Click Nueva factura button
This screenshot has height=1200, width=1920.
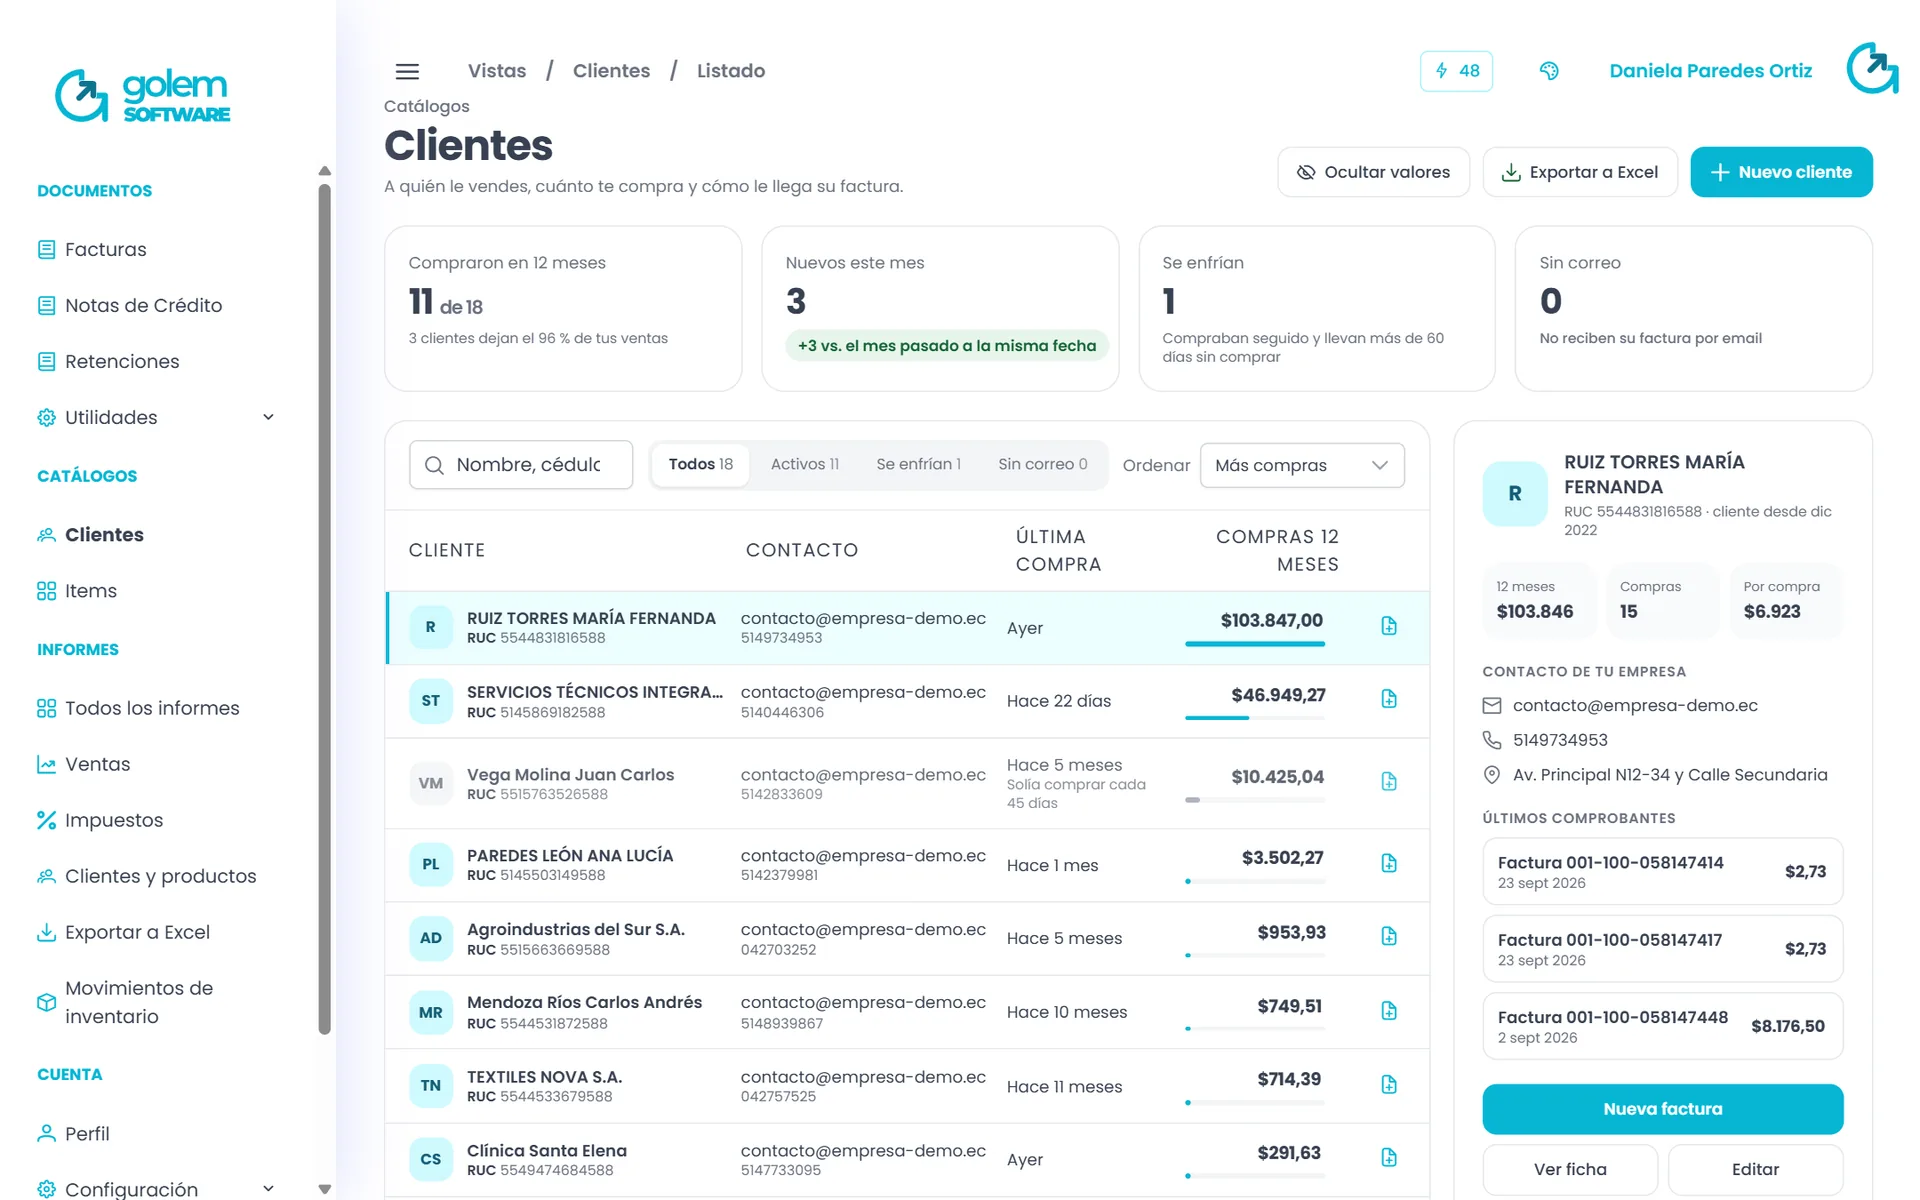click(1662, 1109)
